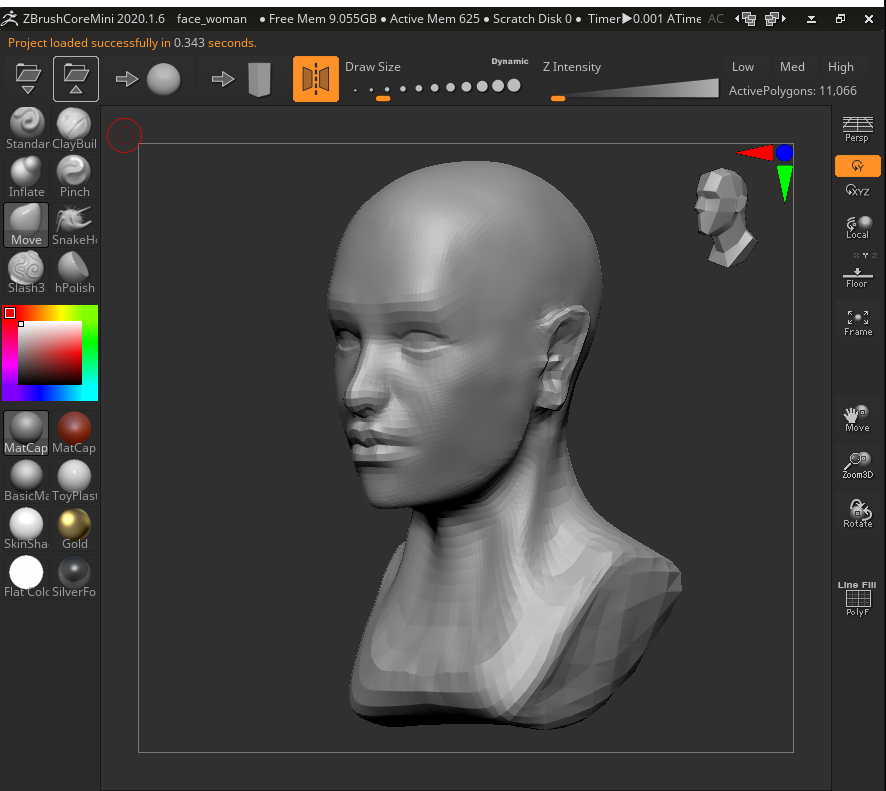Select the Pinch brush

[74, 176]
